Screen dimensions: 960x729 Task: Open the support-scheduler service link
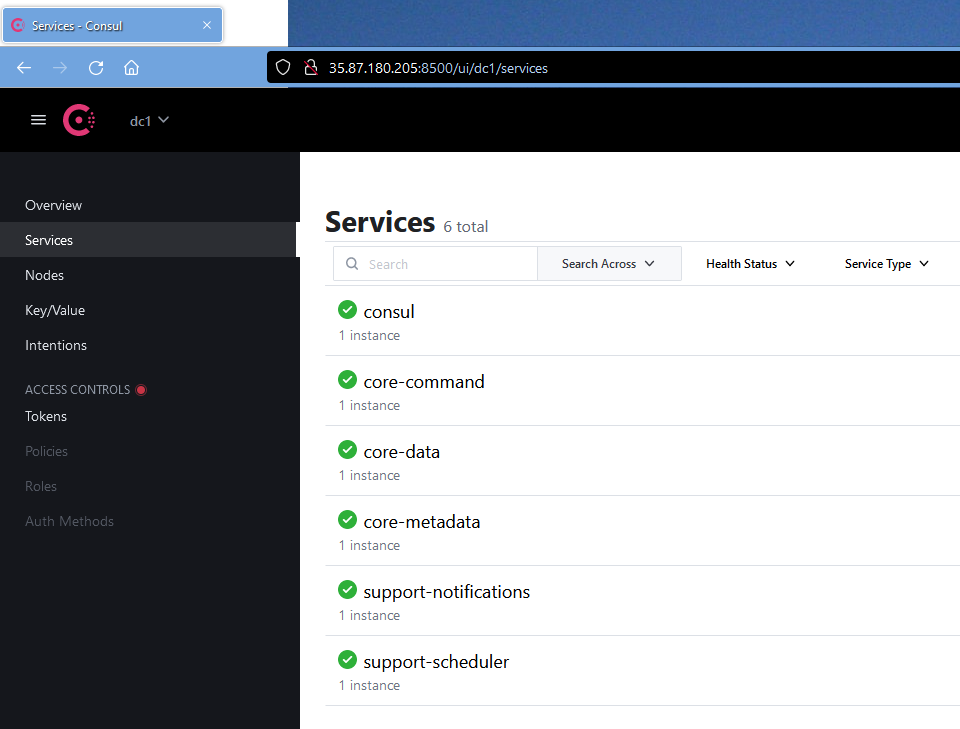(436, 662)
